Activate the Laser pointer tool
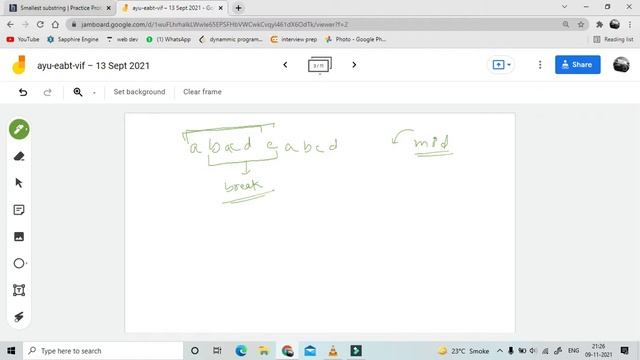The image size is (640, 360). [x=19, y=317]
